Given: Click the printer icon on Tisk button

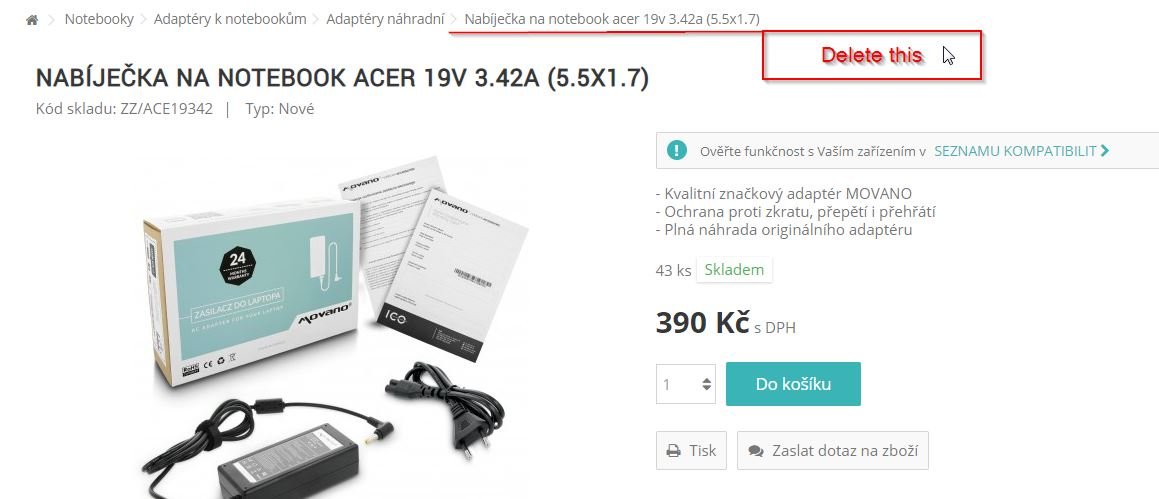Looking at the screenshot, I should coord(673,451).
